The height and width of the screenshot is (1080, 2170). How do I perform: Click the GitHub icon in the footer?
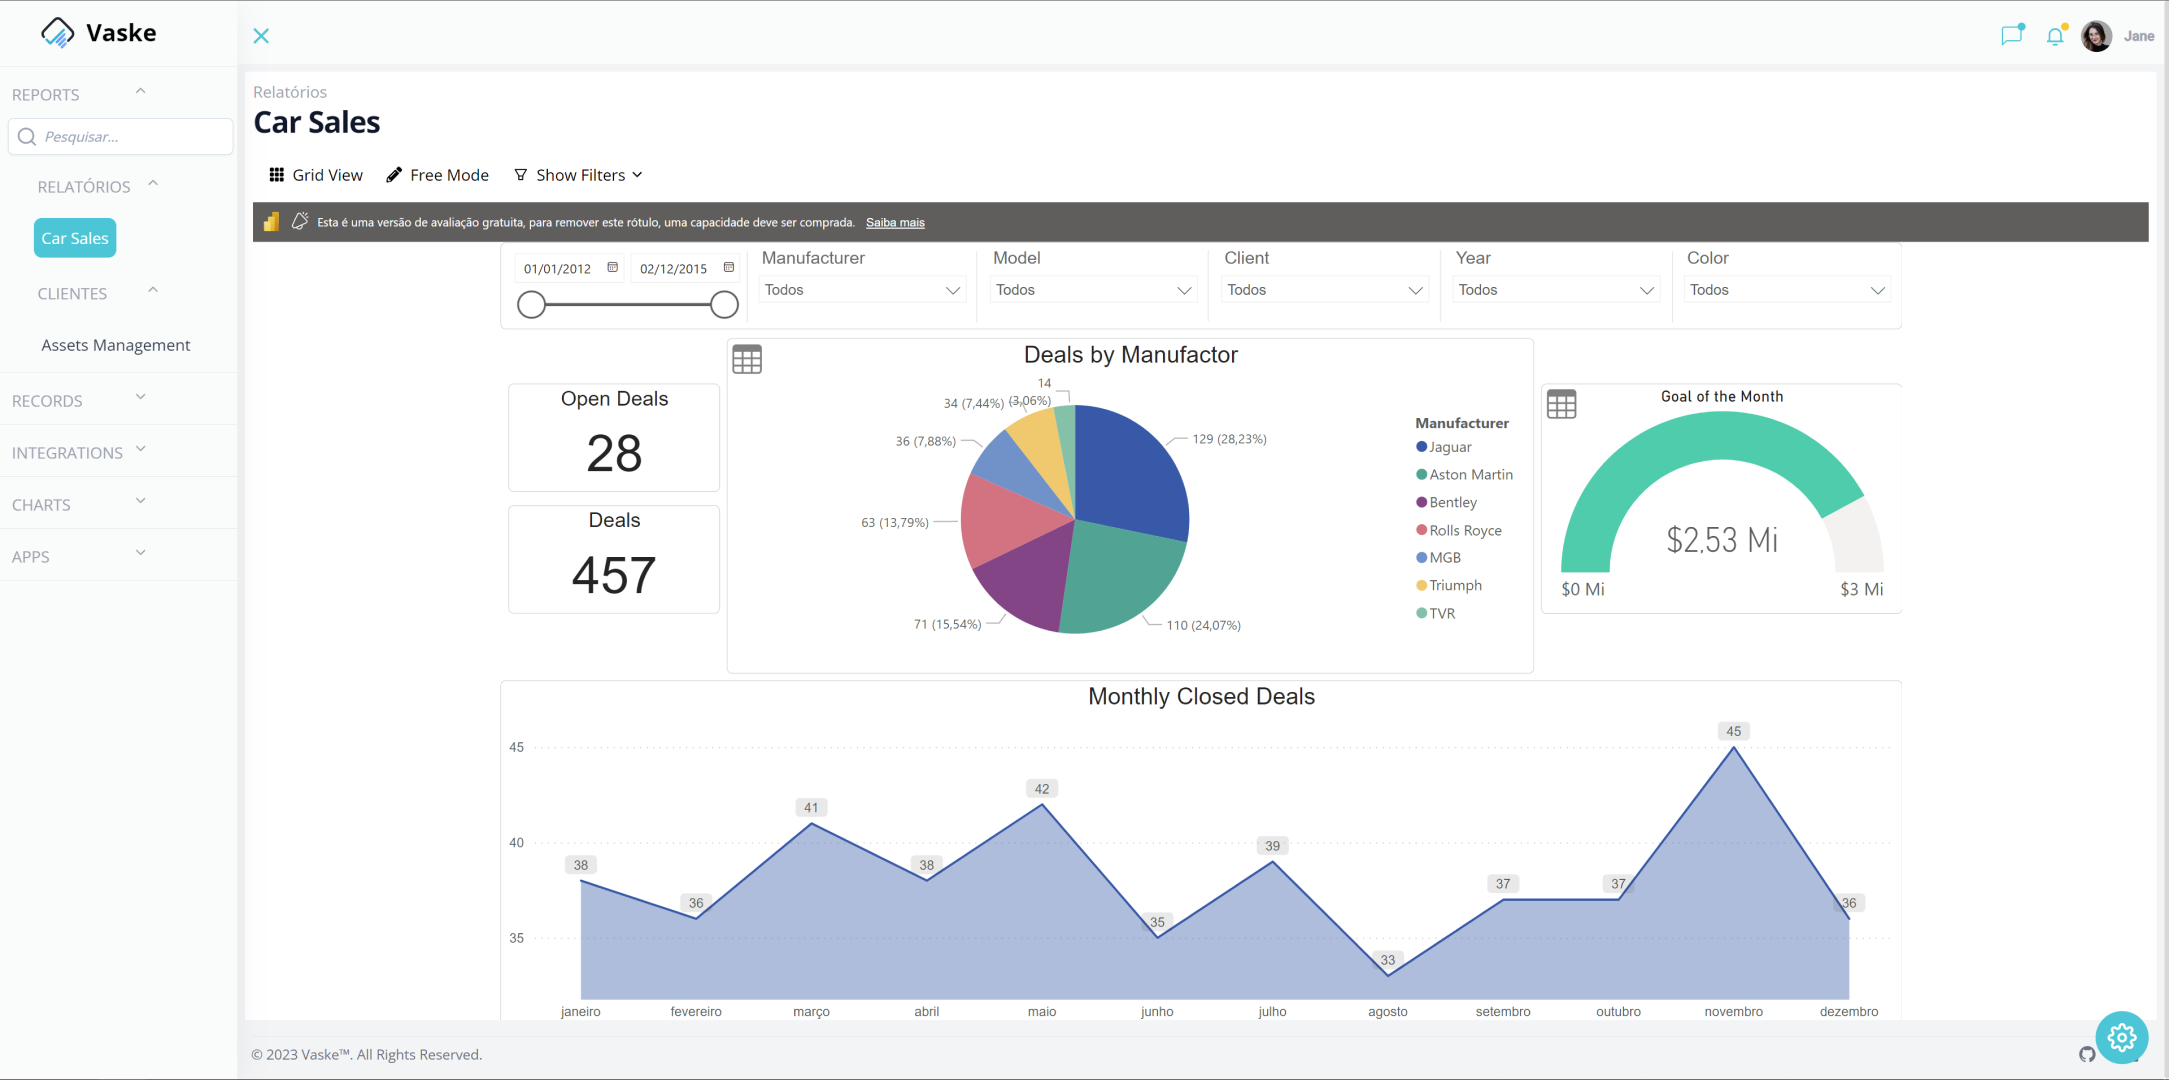coord(2087,1054)
